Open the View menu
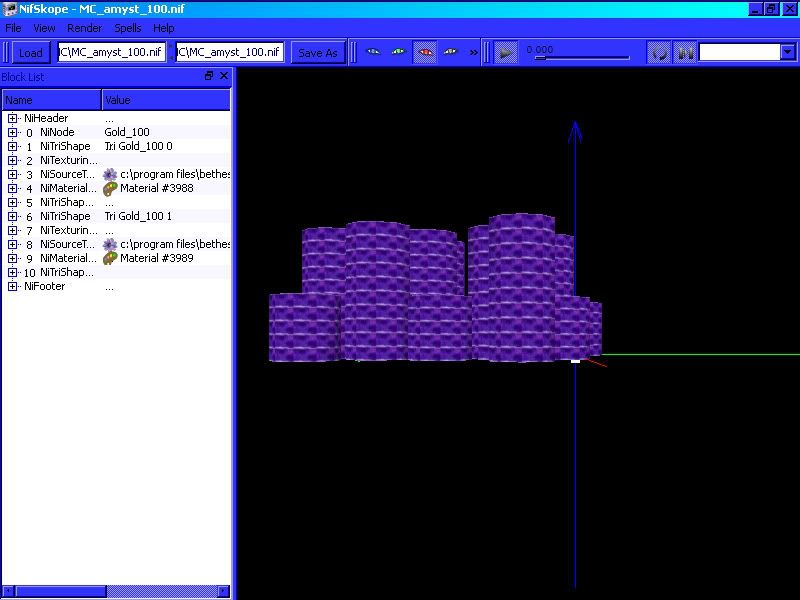The image size is (800, 600). pos(44,28)
